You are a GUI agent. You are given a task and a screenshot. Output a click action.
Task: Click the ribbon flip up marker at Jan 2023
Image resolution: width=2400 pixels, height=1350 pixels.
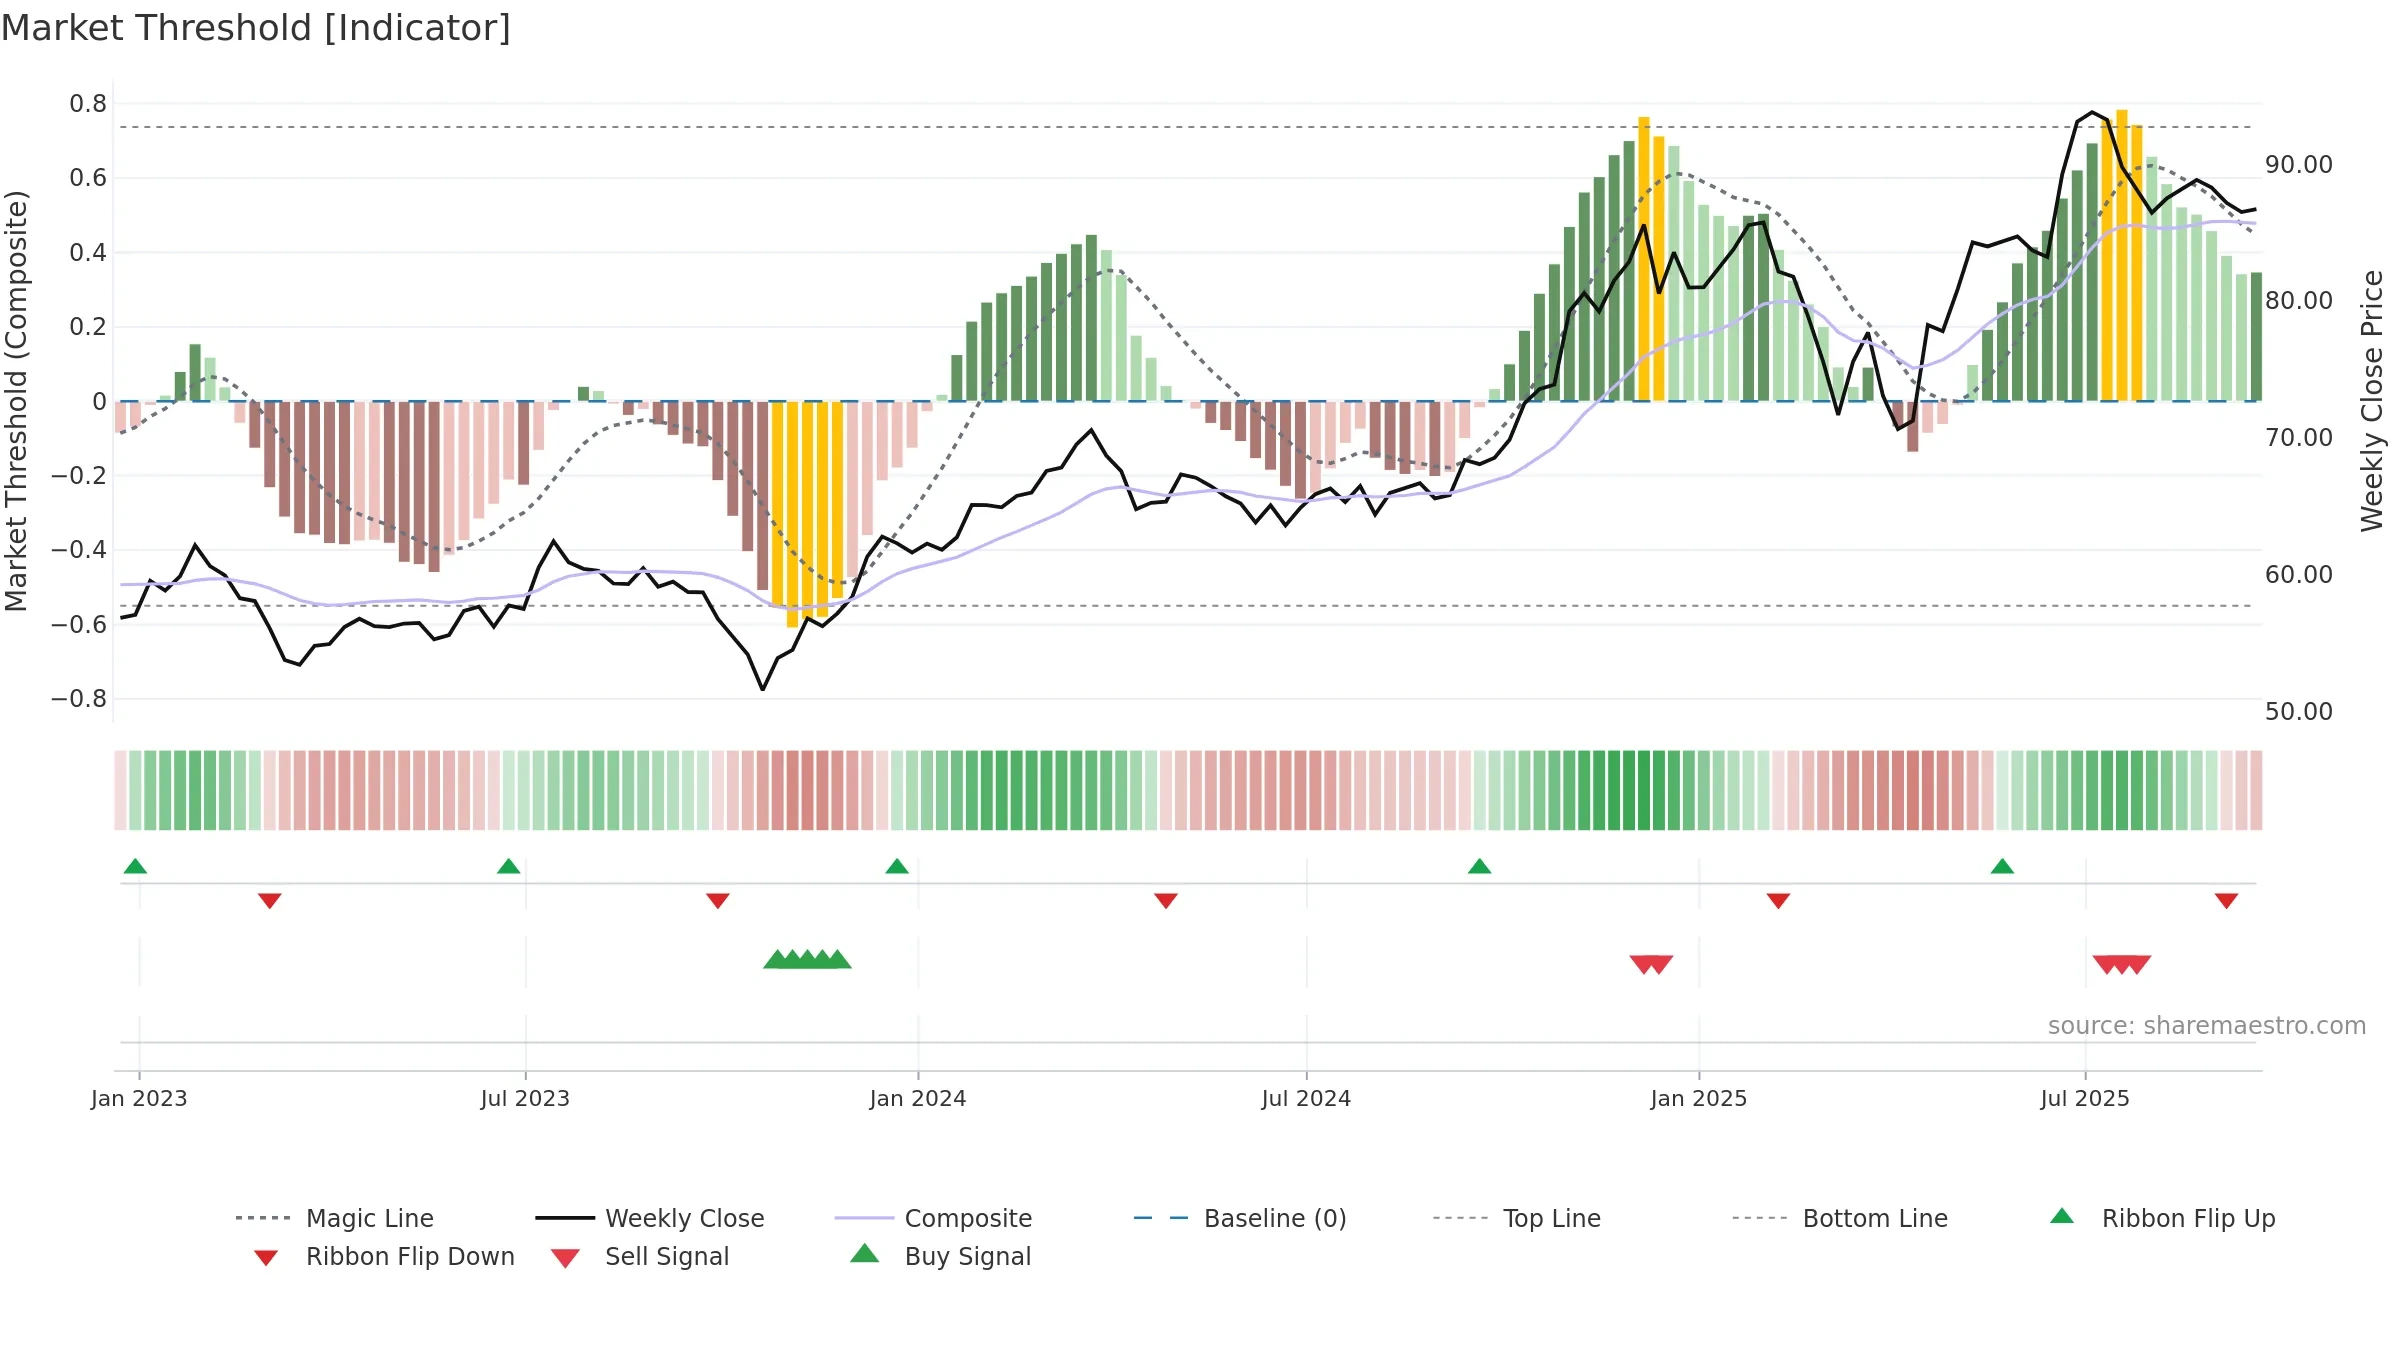coord(135,866)
